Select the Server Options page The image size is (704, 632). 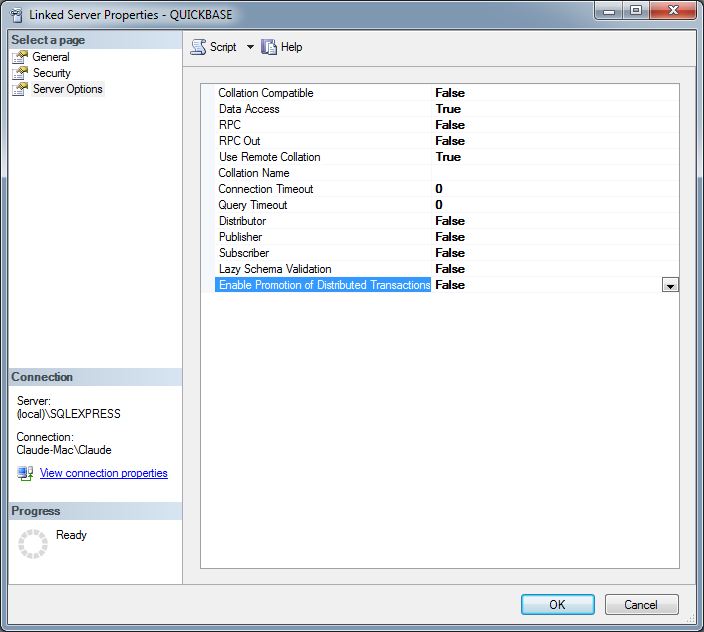[x=67, y=89]
